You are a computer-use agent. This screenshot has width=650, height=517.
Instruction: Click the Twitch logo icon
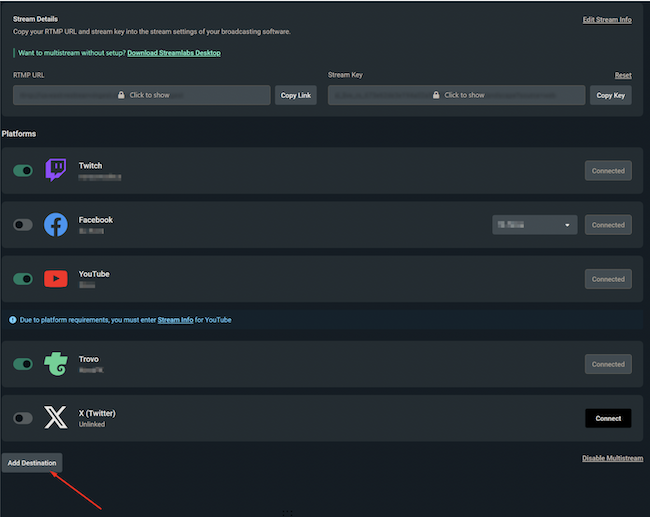coord(56,170)
